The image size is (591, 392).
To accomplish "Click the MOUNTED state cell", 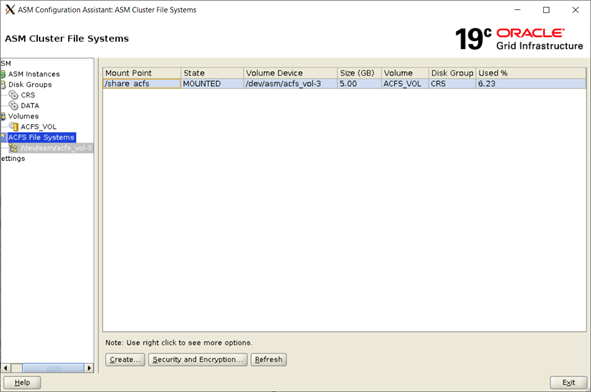I will [x=212, y=84].
